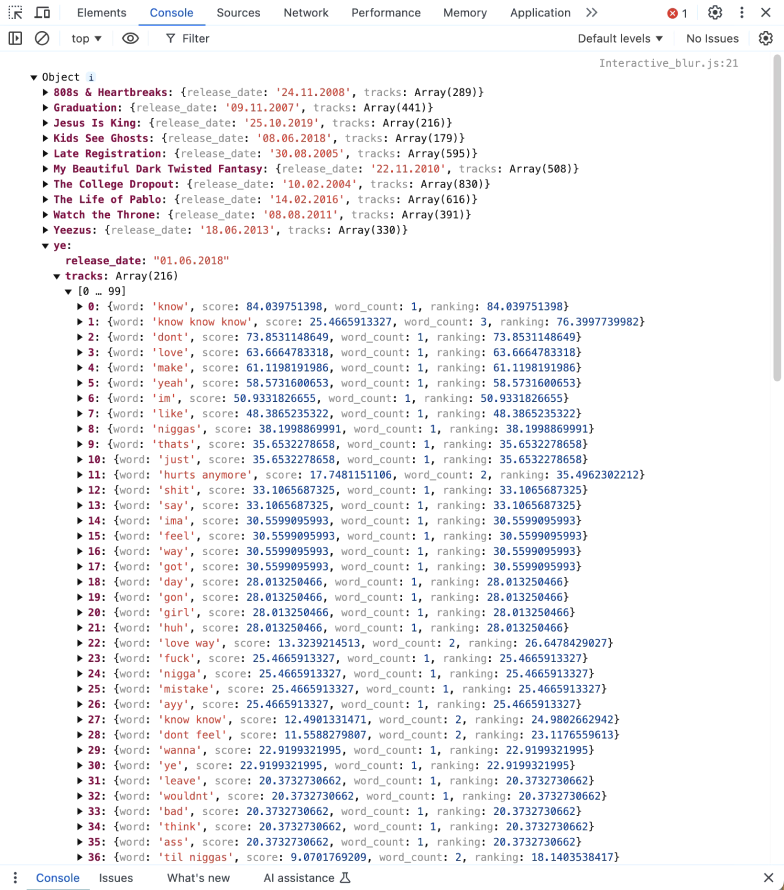The image size is (784, 890).
Task: Show the console sidebar
Action: (x=15, y=38)
